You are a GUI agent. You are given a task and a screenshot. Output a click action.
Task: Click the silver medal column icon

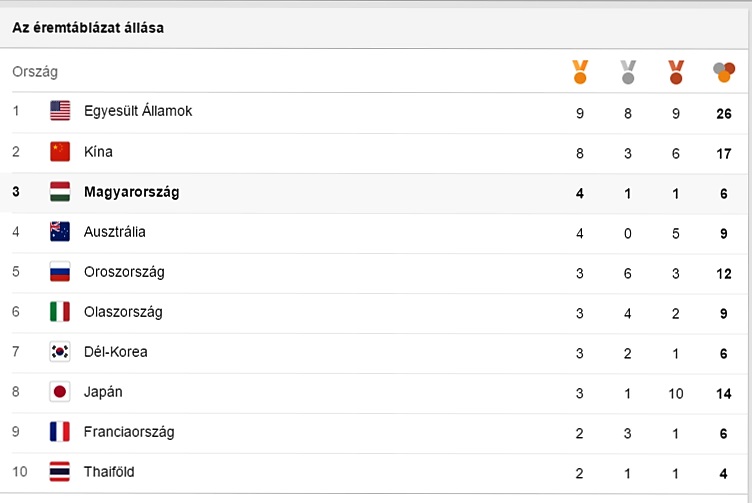pos(628,72)
